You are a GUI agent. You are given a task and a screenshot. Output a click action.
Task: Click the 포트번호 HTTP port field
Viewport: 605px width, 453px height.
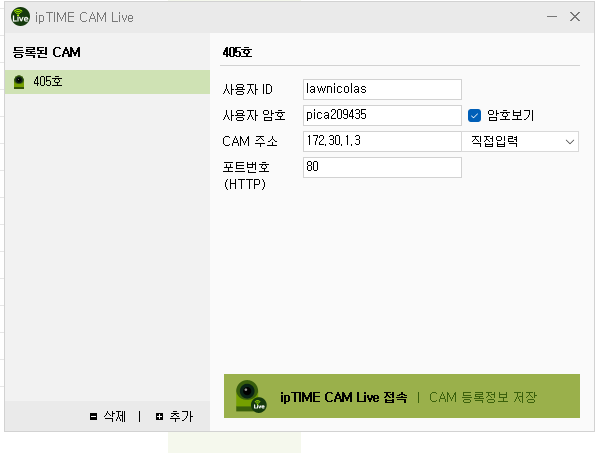tap(382, 167)
